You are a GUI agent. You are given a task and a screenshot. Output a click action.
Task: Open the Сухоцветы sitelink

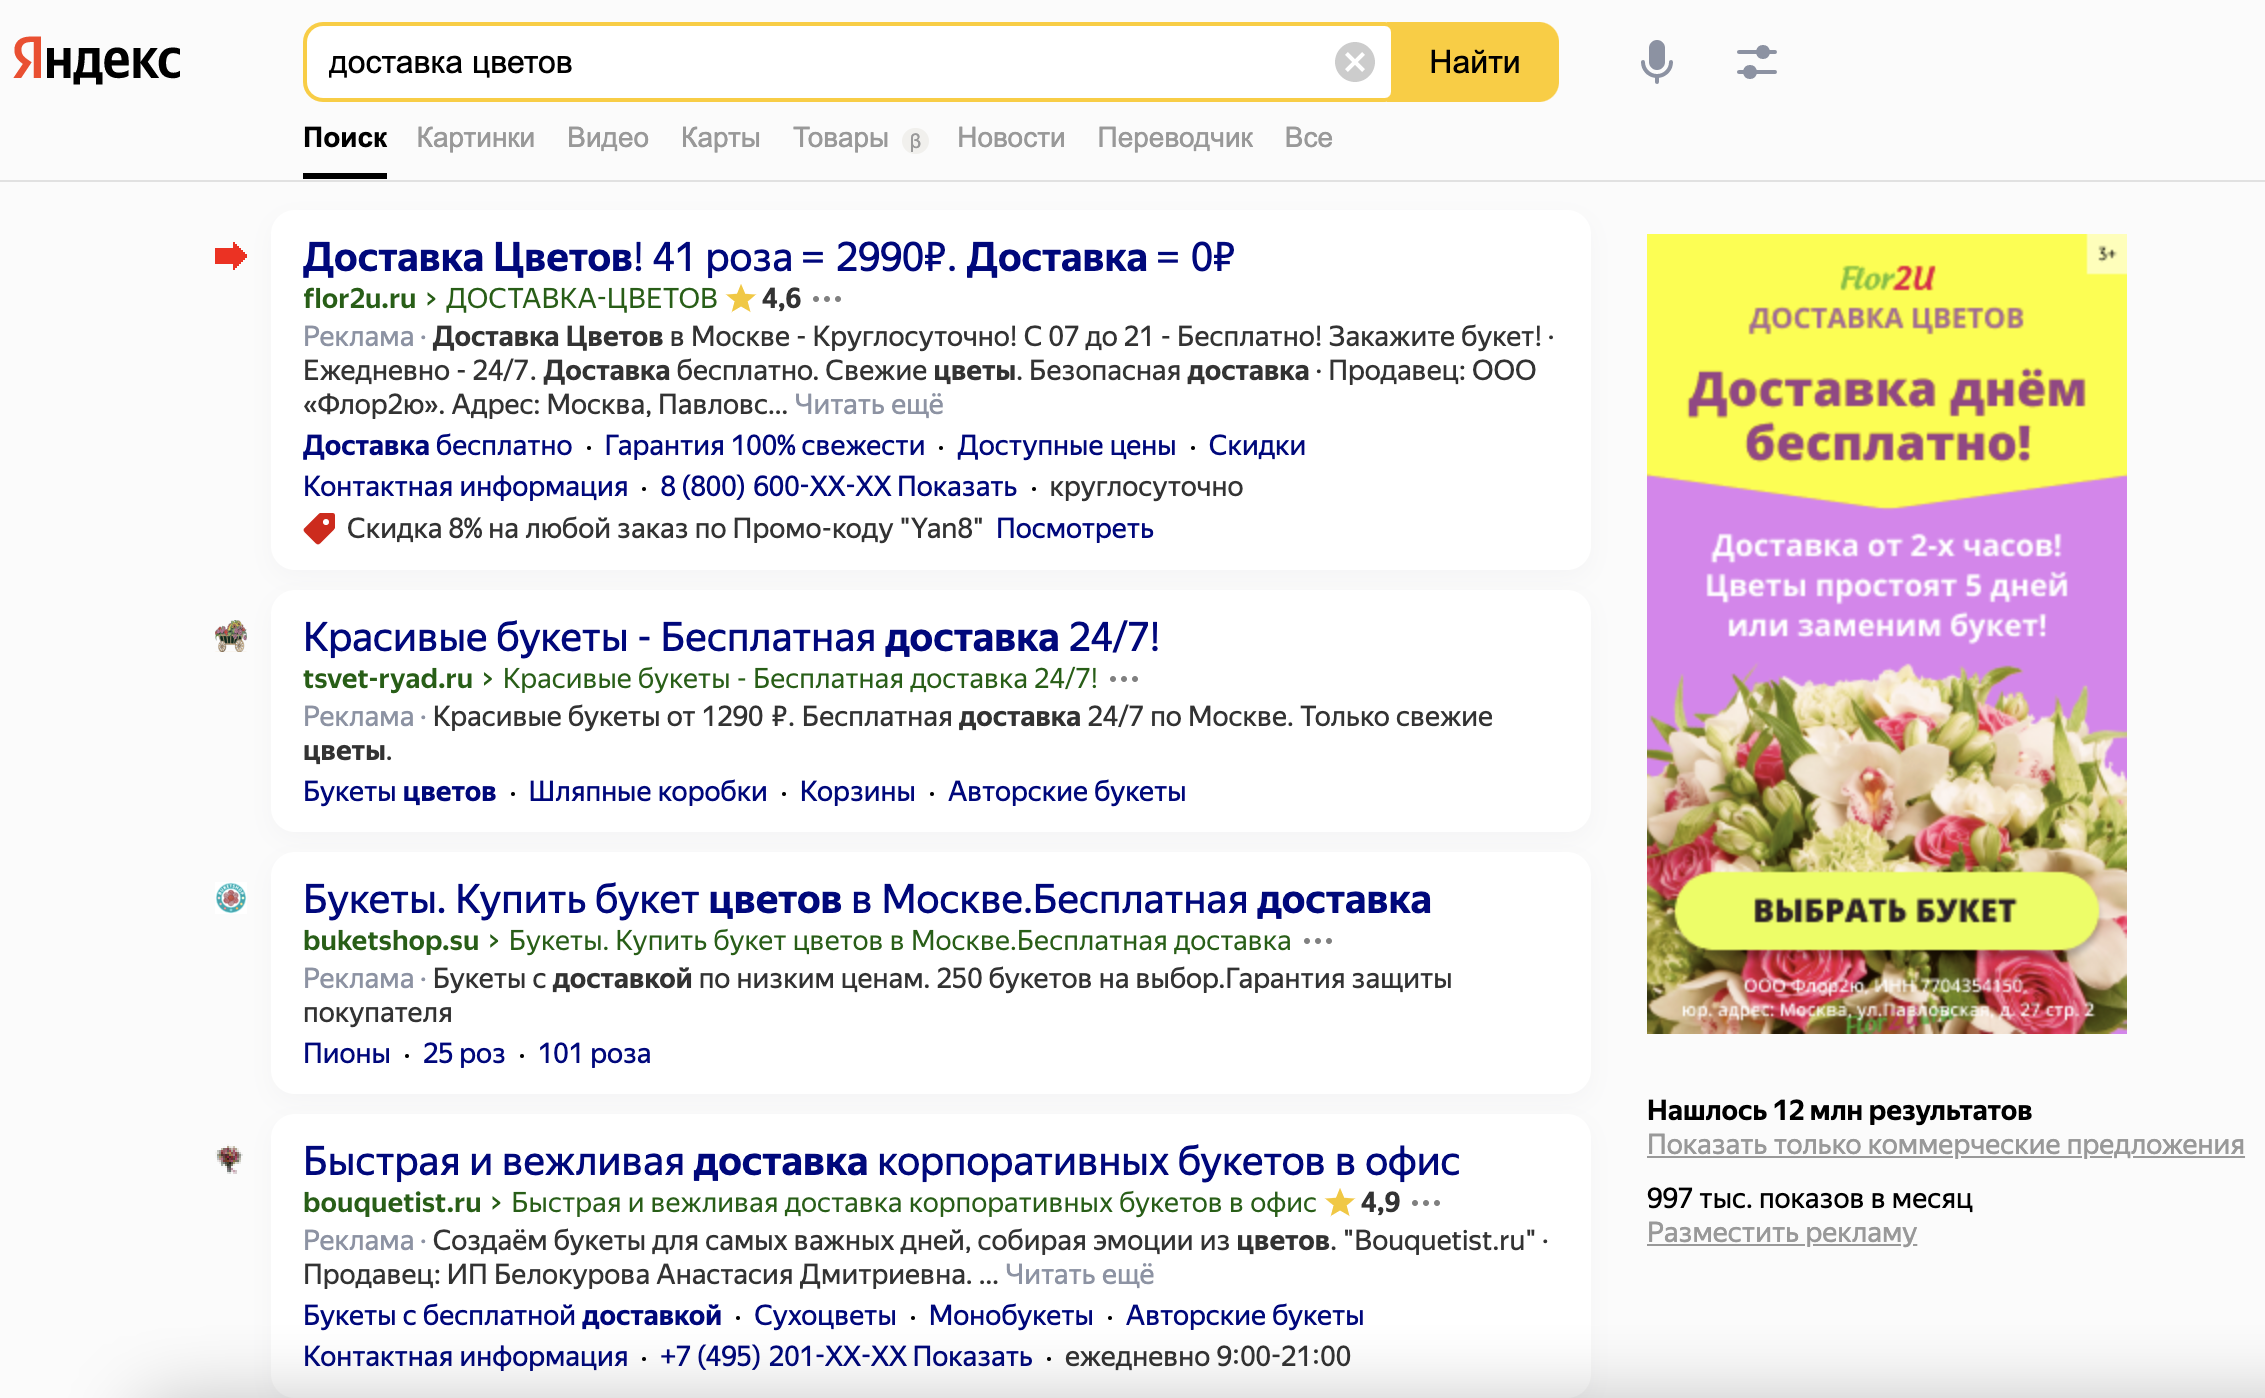pos(825,1316)
